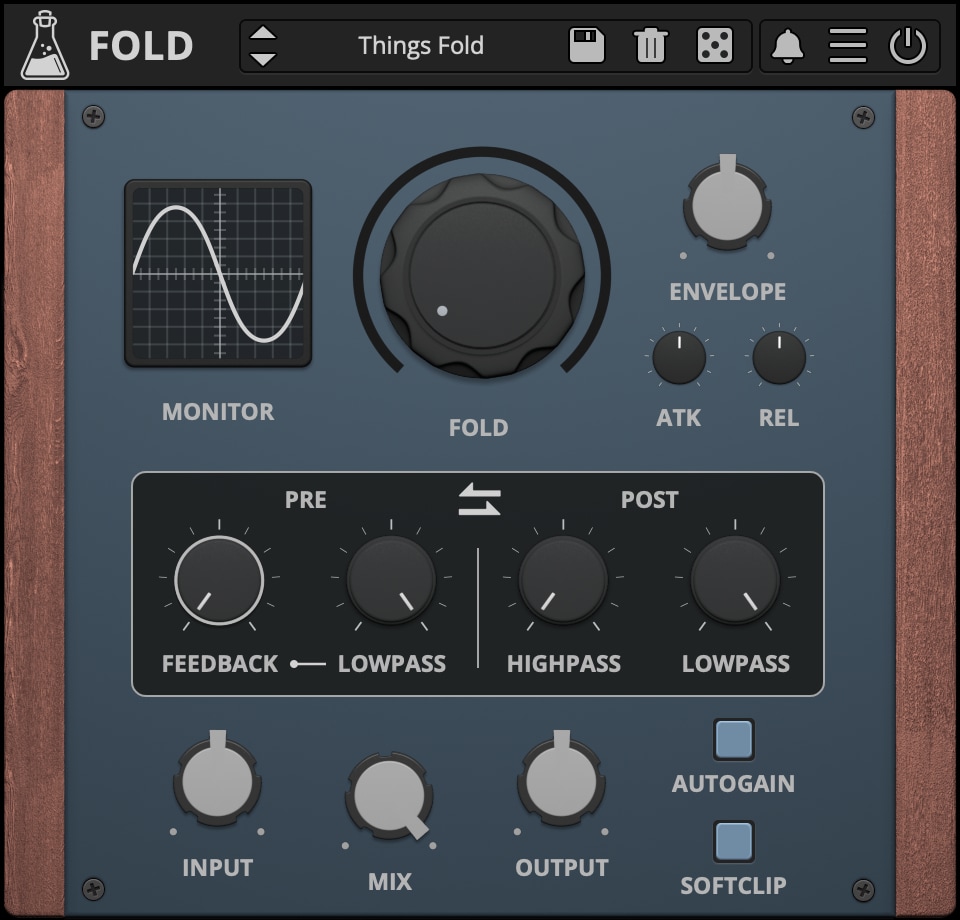This screenshot has width=960, height=920.
Task: Enable the SOFTCLIP switch
Action: click(x=735, y=843)
